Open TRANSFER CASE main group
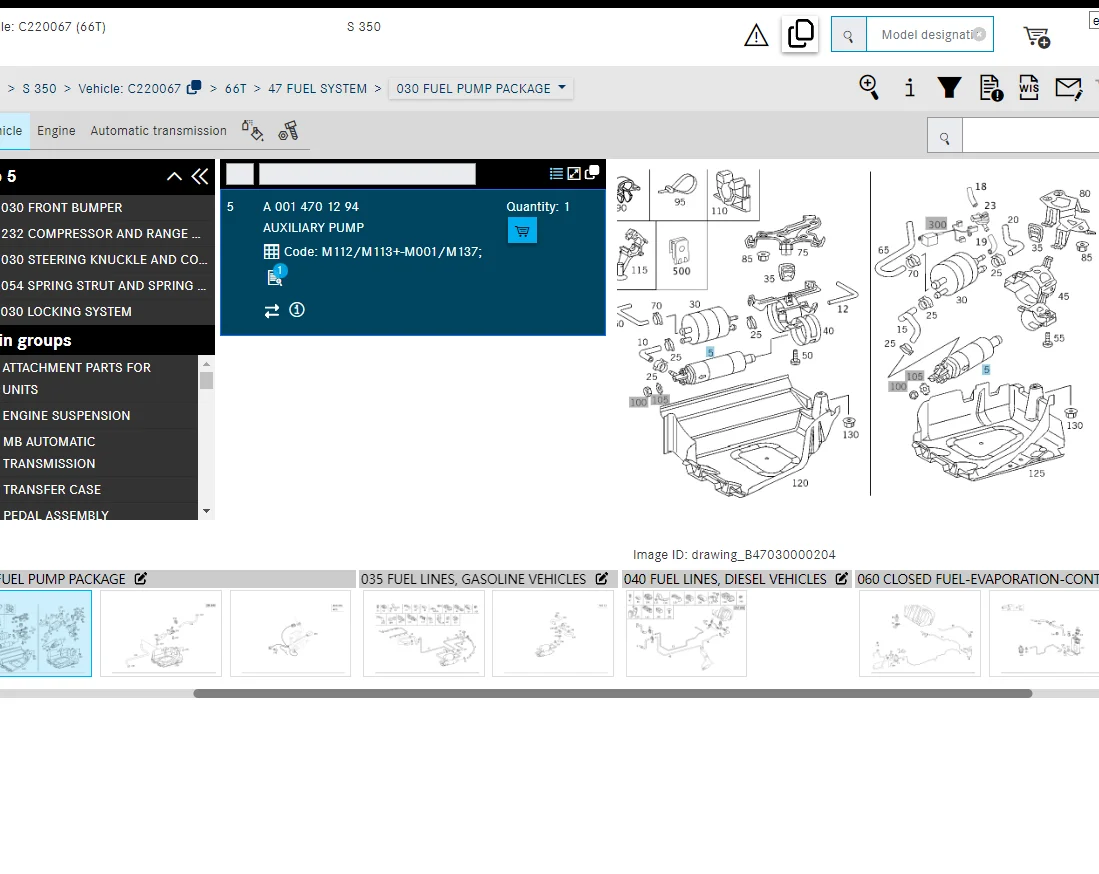Screen dimensions: 1099x874 click(x=98, y=489)
